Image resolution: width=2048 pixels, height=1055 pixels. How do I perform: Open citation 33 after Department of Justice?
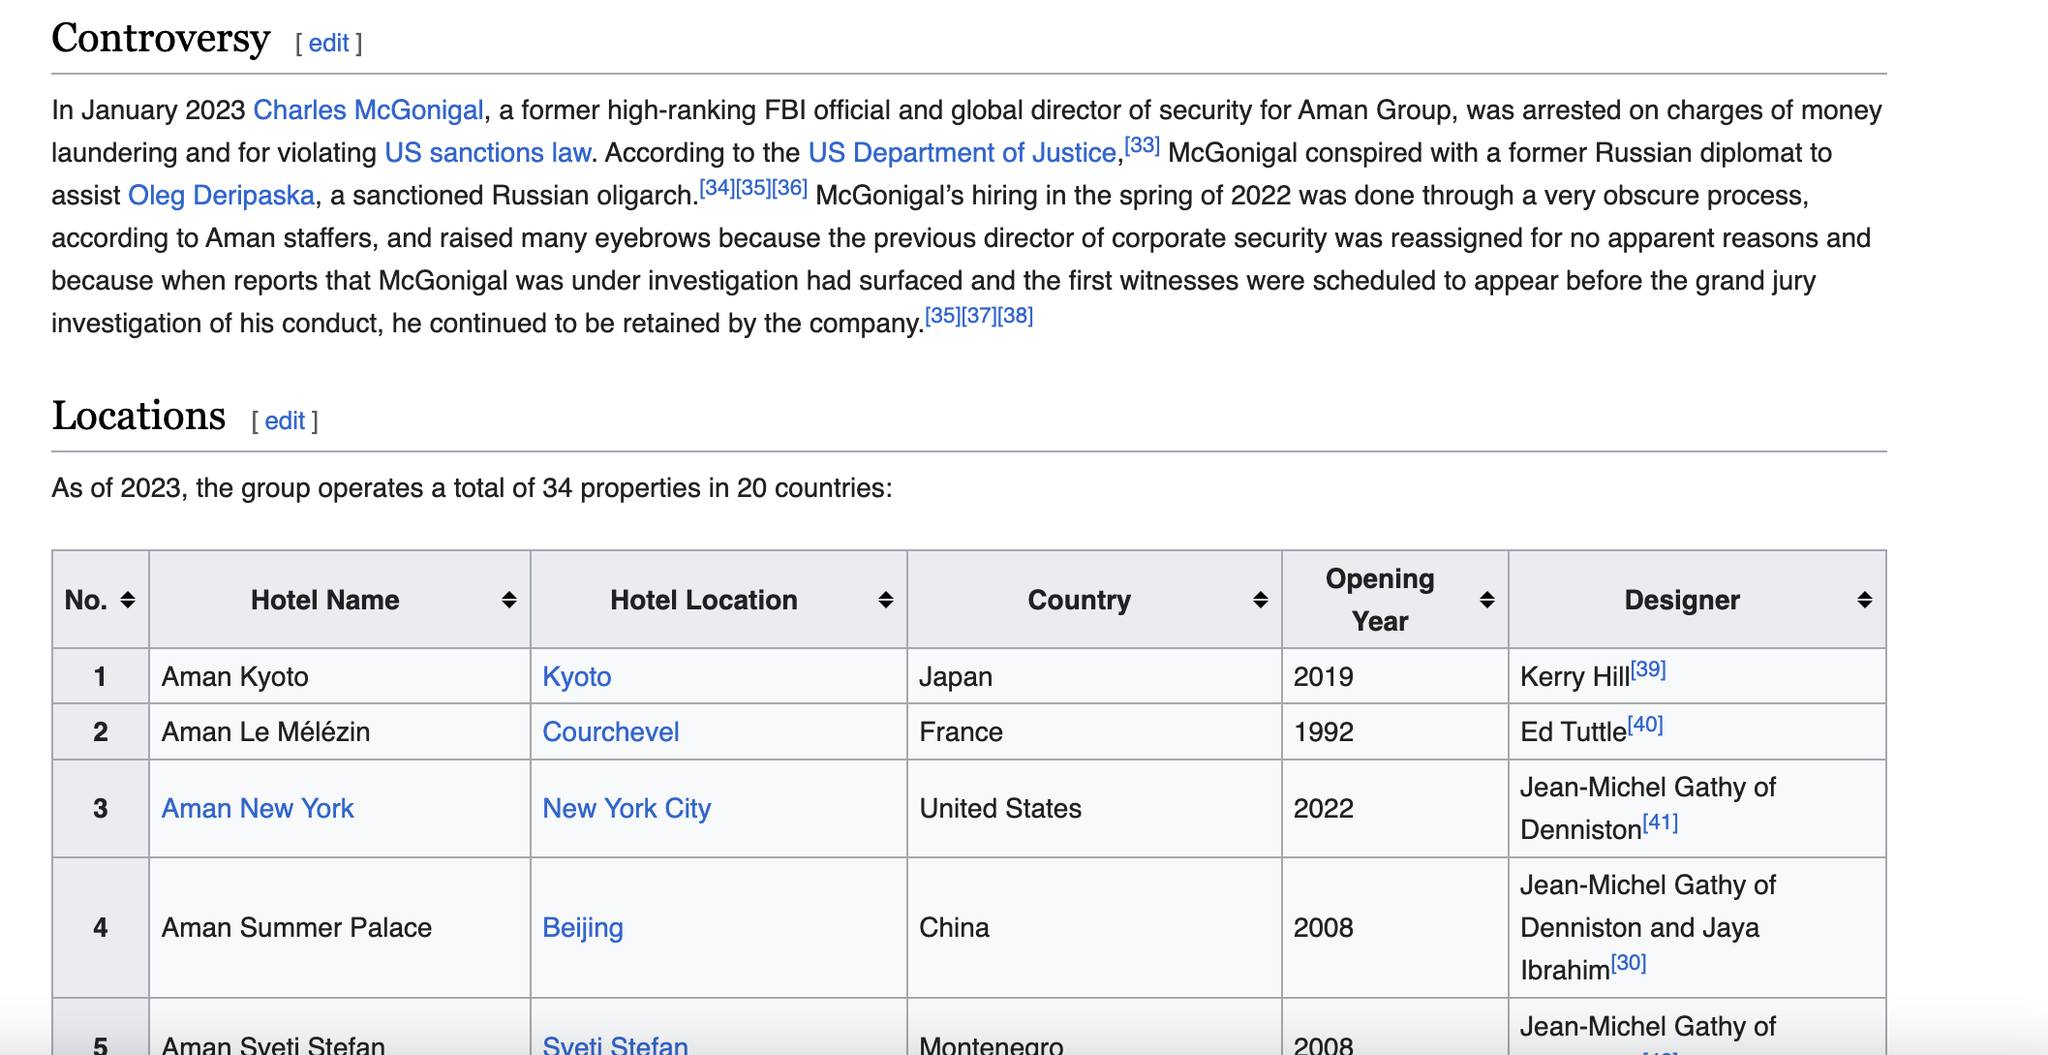pyautogui.click(x=1142, y=145)
